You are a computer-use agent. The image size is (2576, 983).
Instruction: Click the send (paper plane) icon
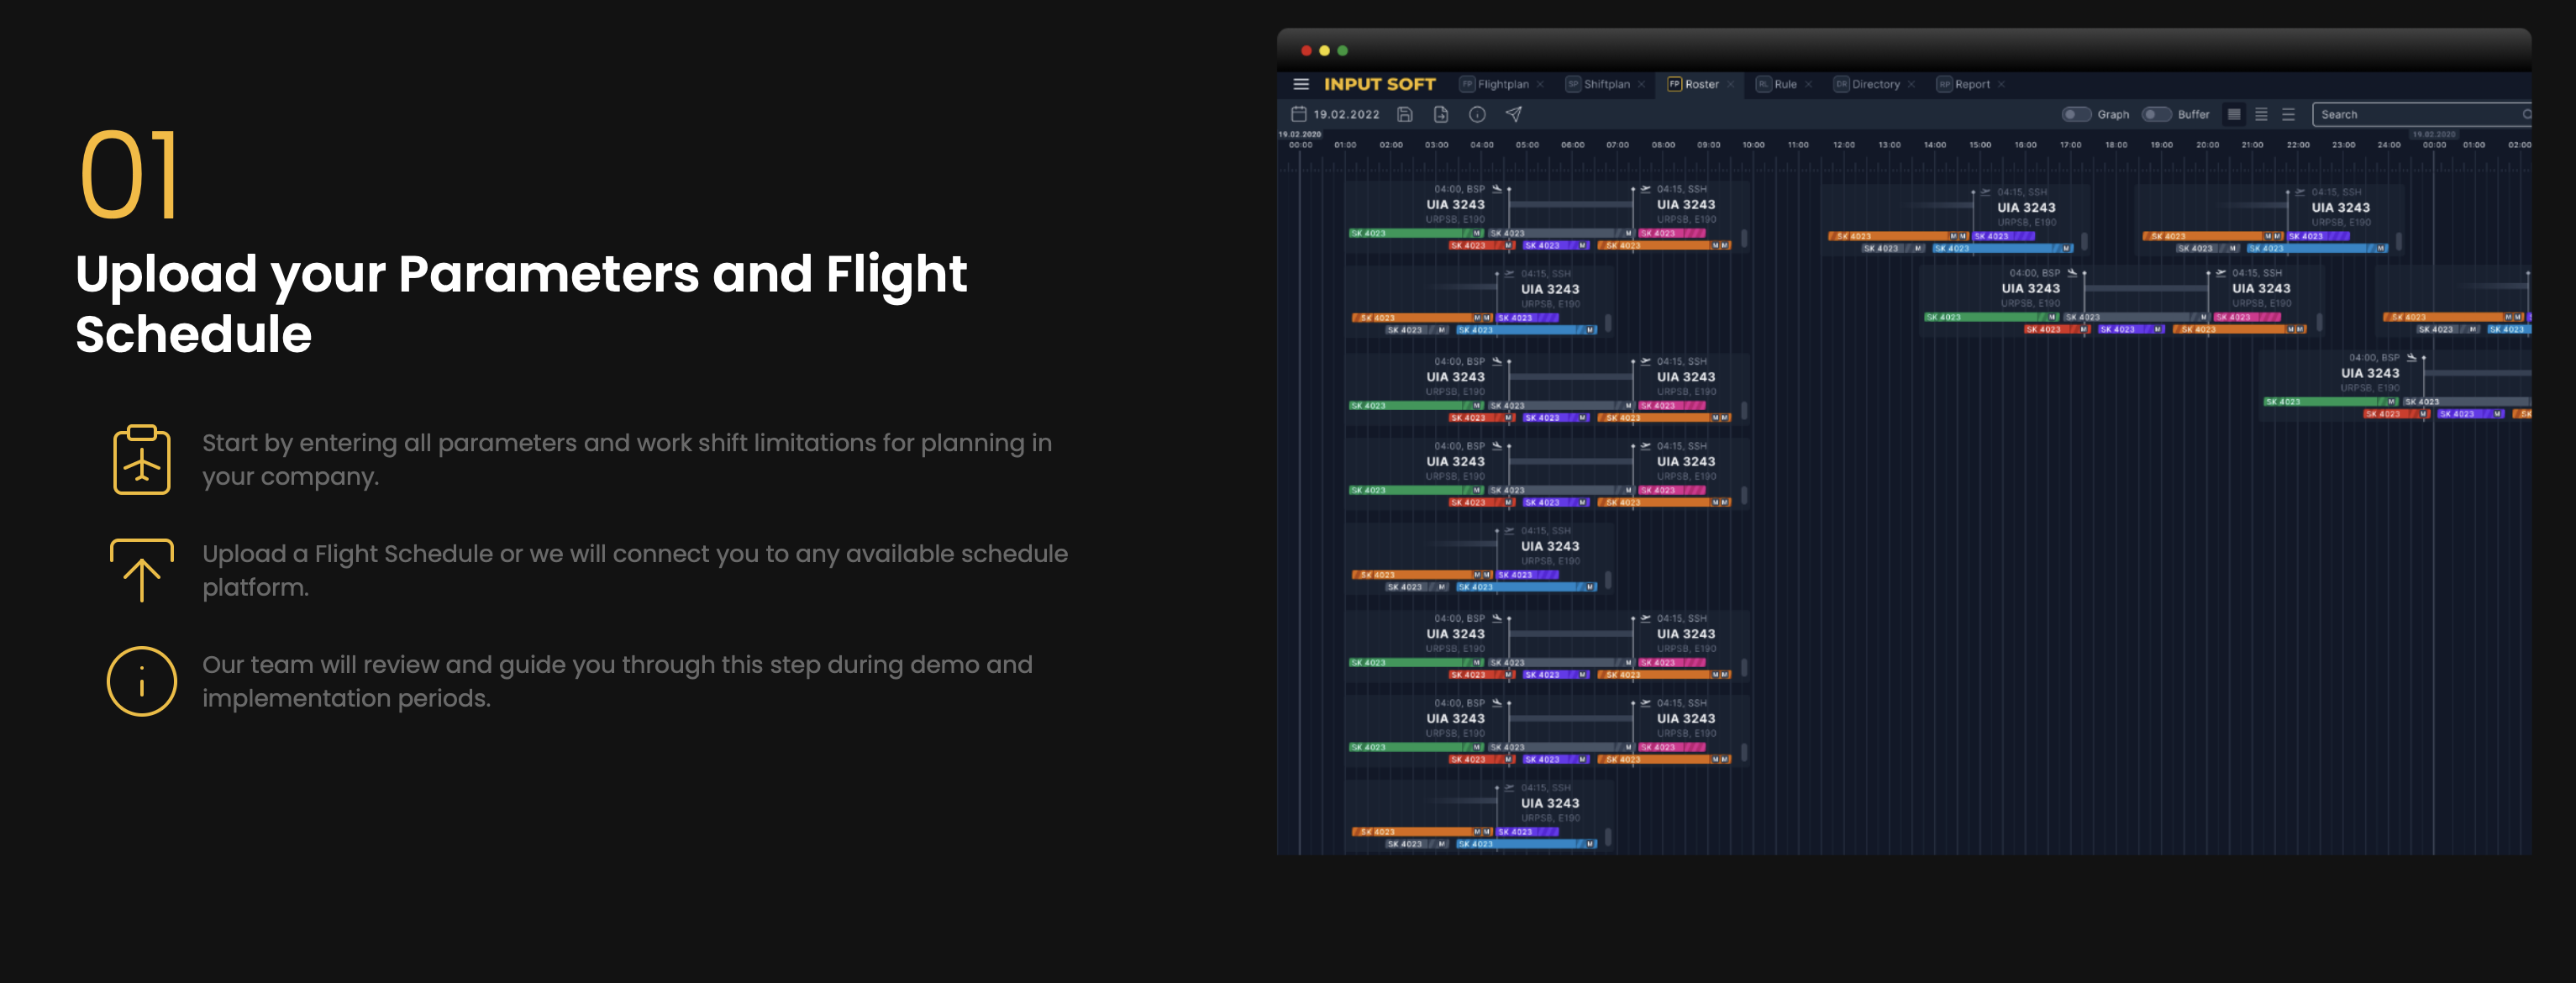click(1512, 114)
